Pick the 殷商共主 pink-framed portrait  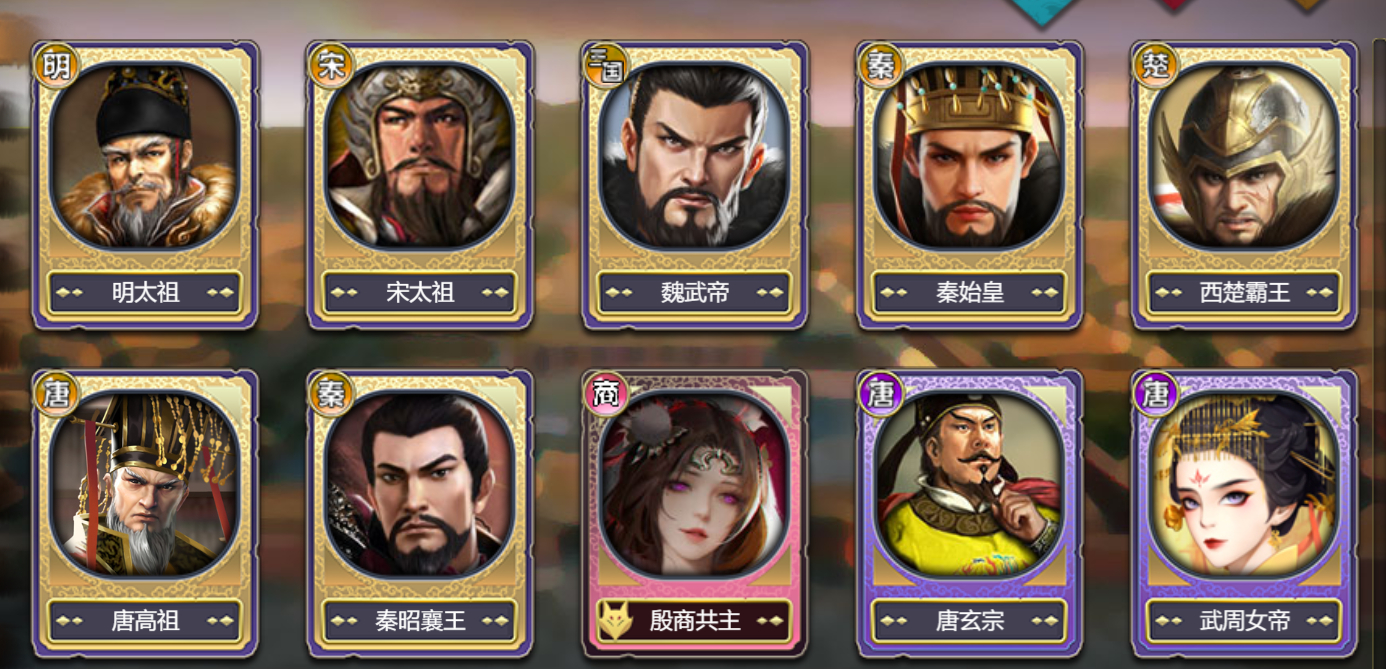[x=695, y=485]
